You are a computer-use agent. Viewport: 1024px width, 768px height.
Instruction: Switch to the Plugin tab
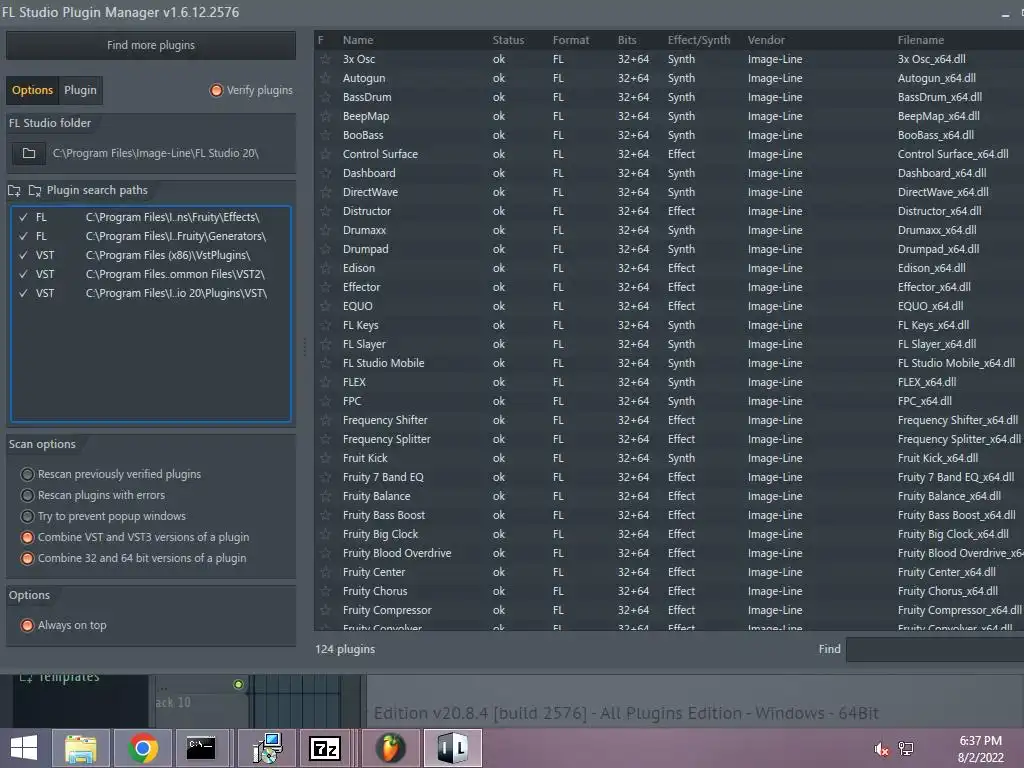80,90
